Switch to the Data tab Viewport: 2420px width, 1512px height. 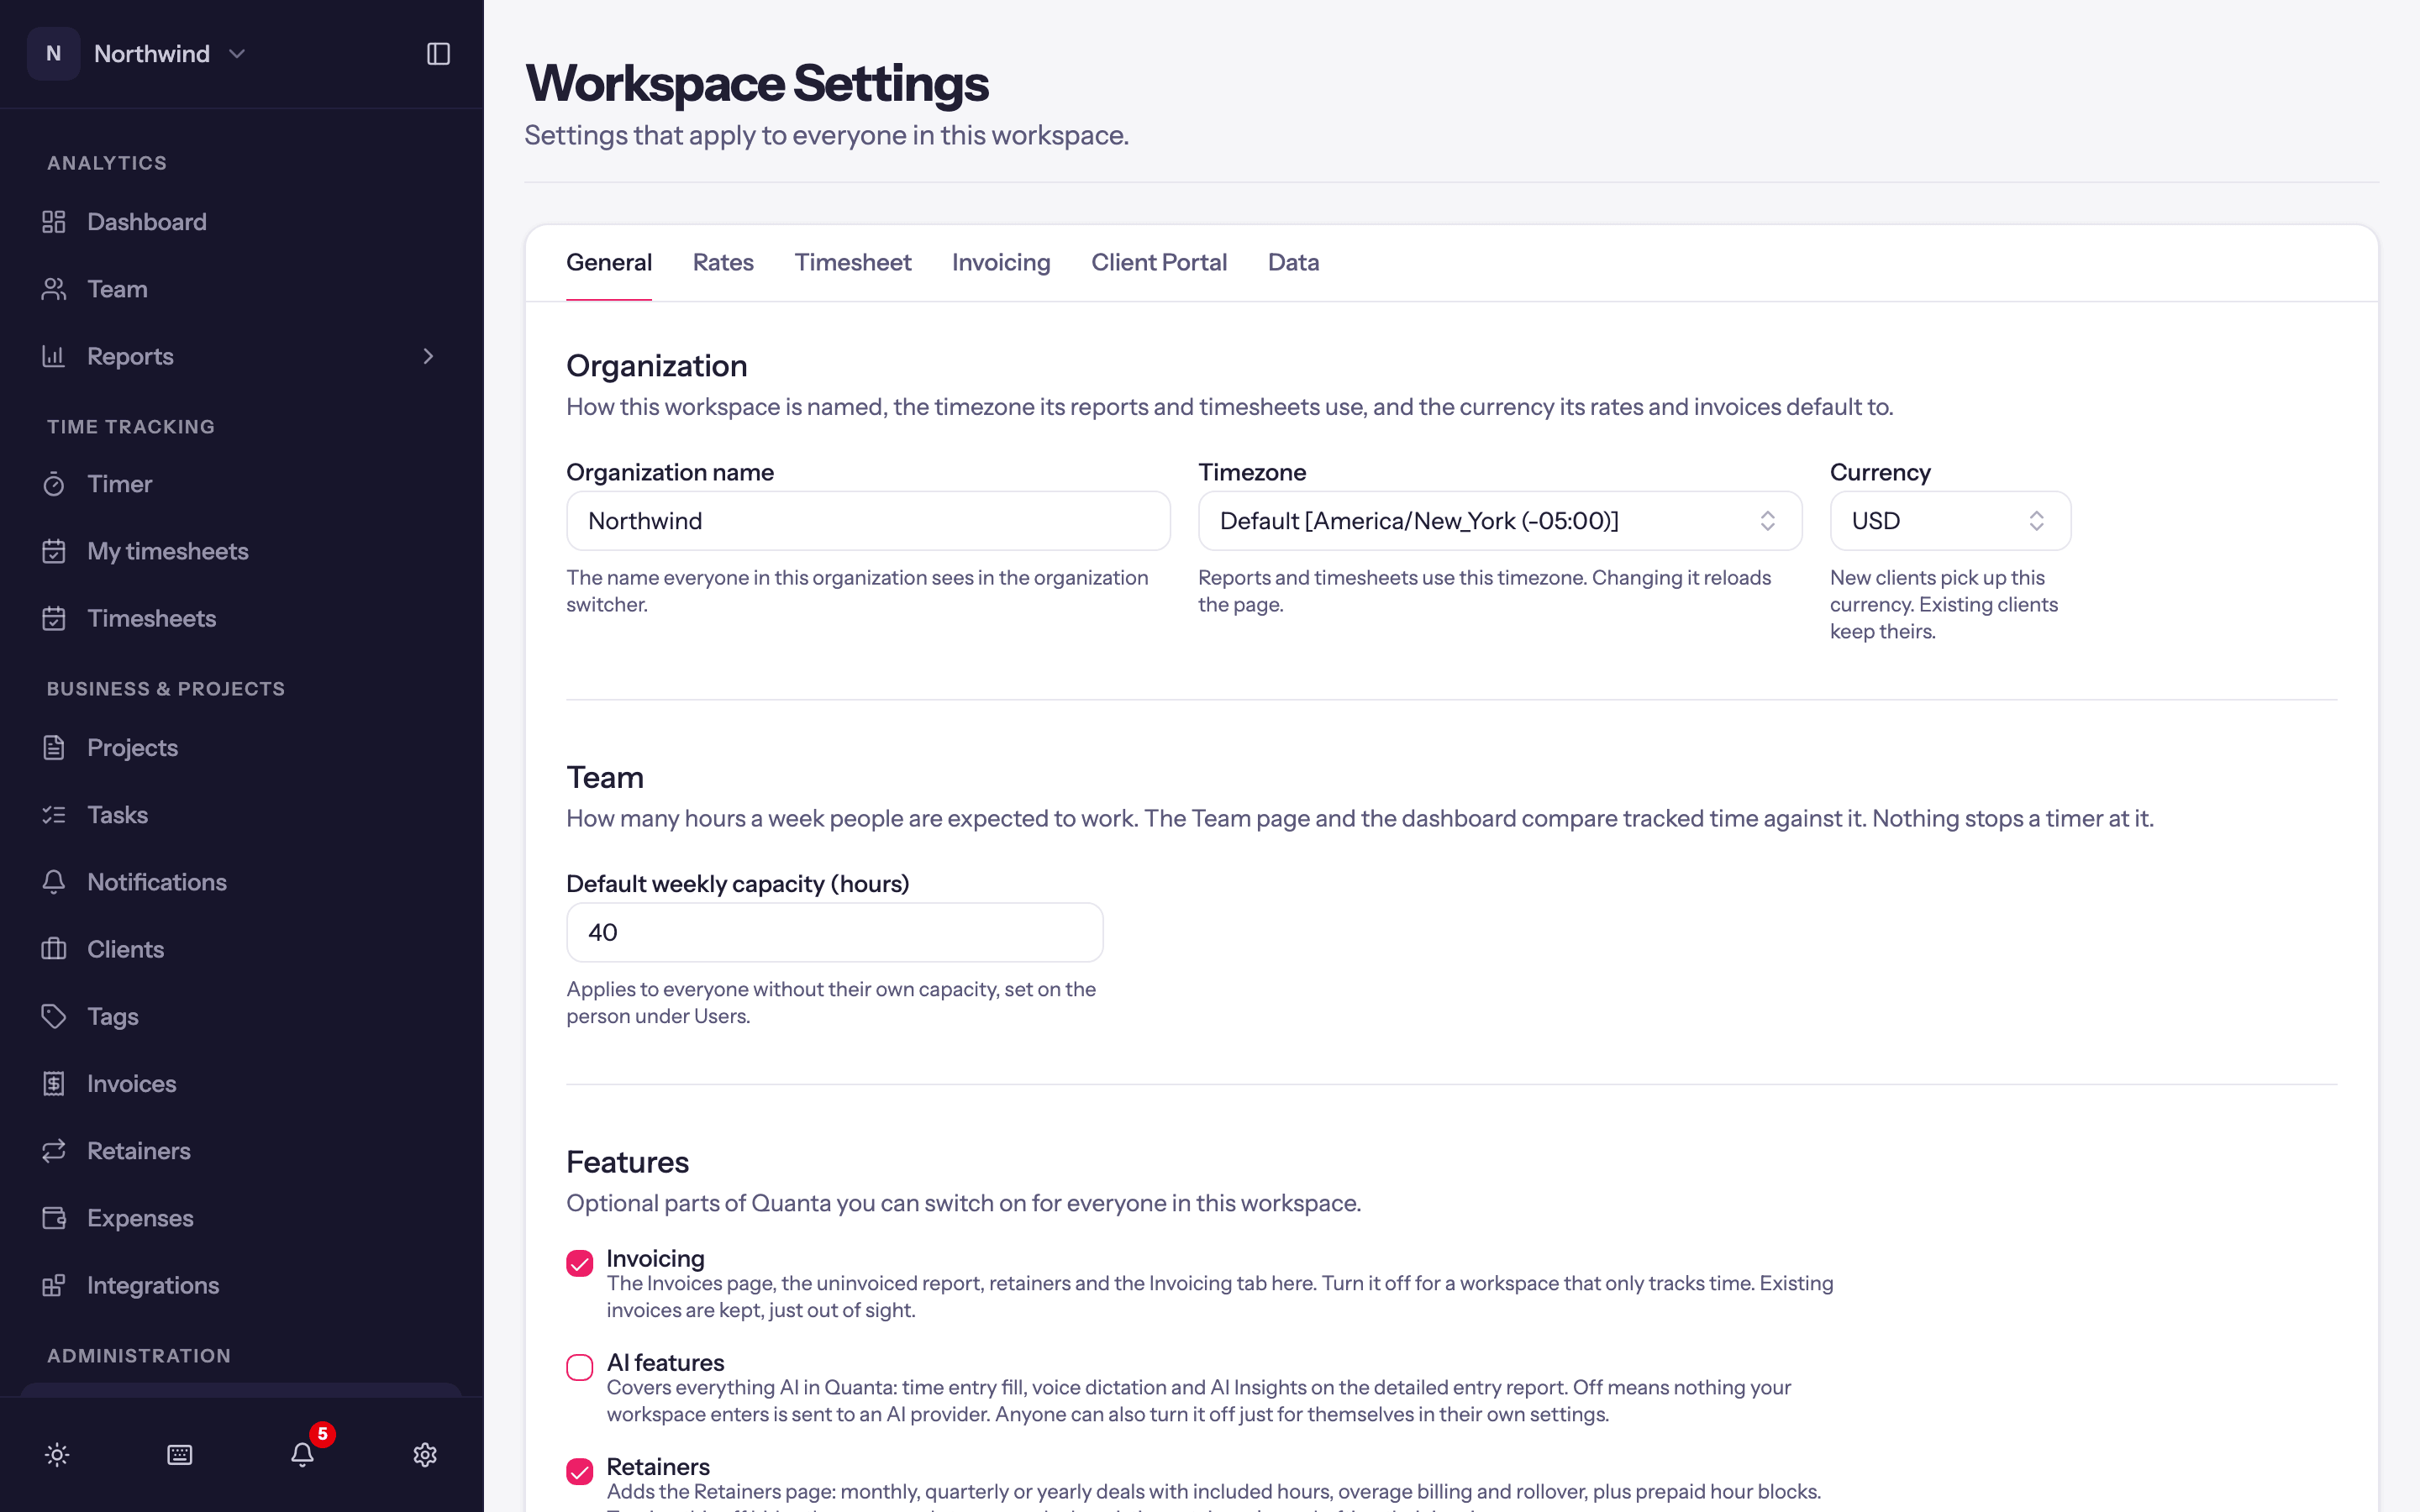click(x=1293, y=262)
